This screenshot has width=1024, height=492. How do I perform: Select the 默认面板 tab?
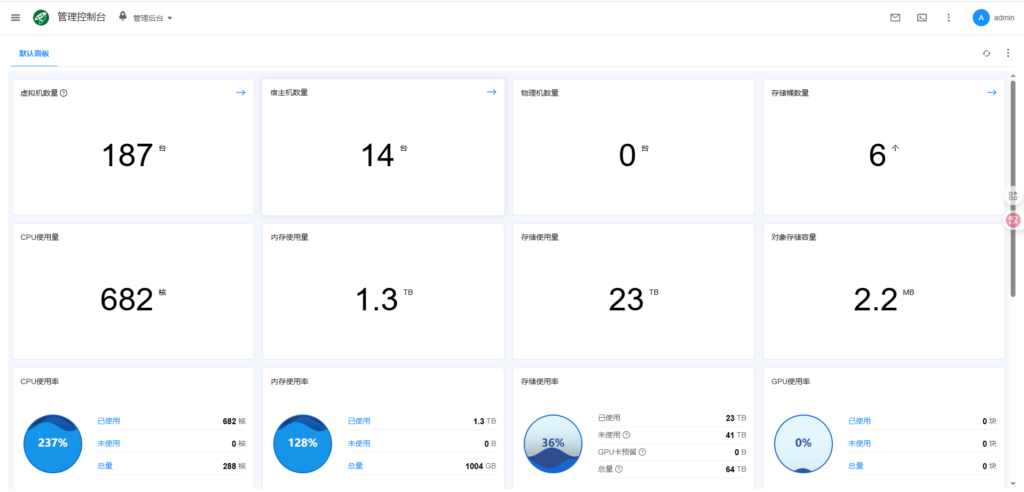pos(34,53)
